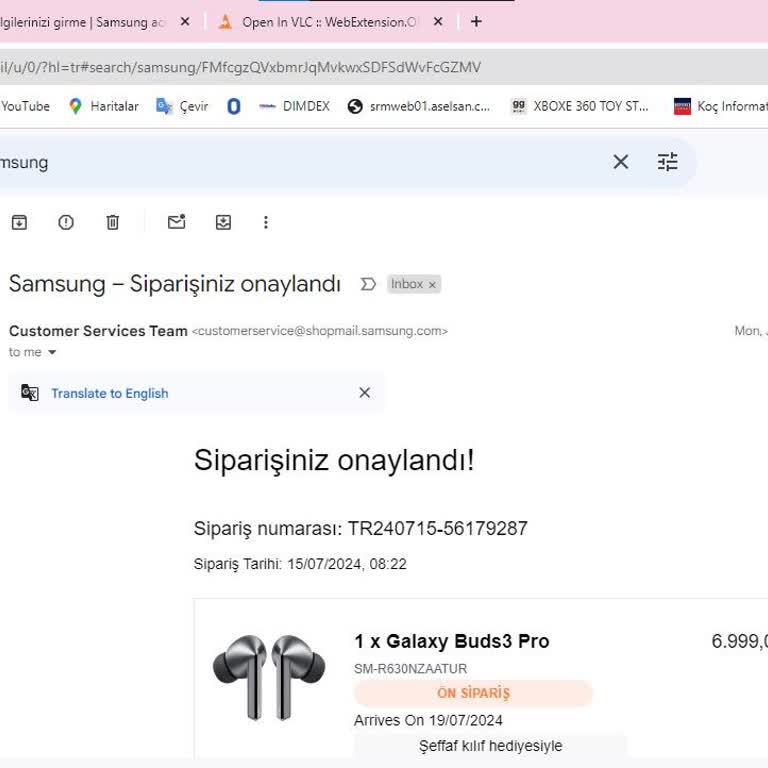Open the YouTube bookmark
The width and height of the screenshot is (768, 768).
tap(25, 106)
